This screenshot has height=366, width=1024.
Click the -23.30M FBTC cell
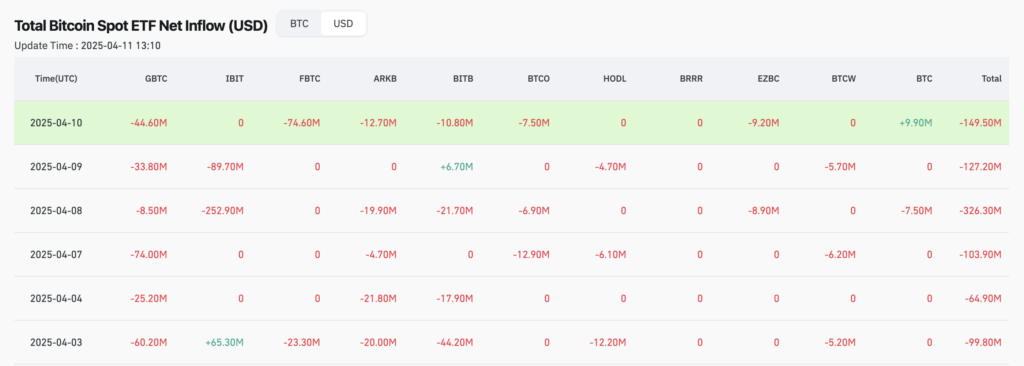pos(302,342)
